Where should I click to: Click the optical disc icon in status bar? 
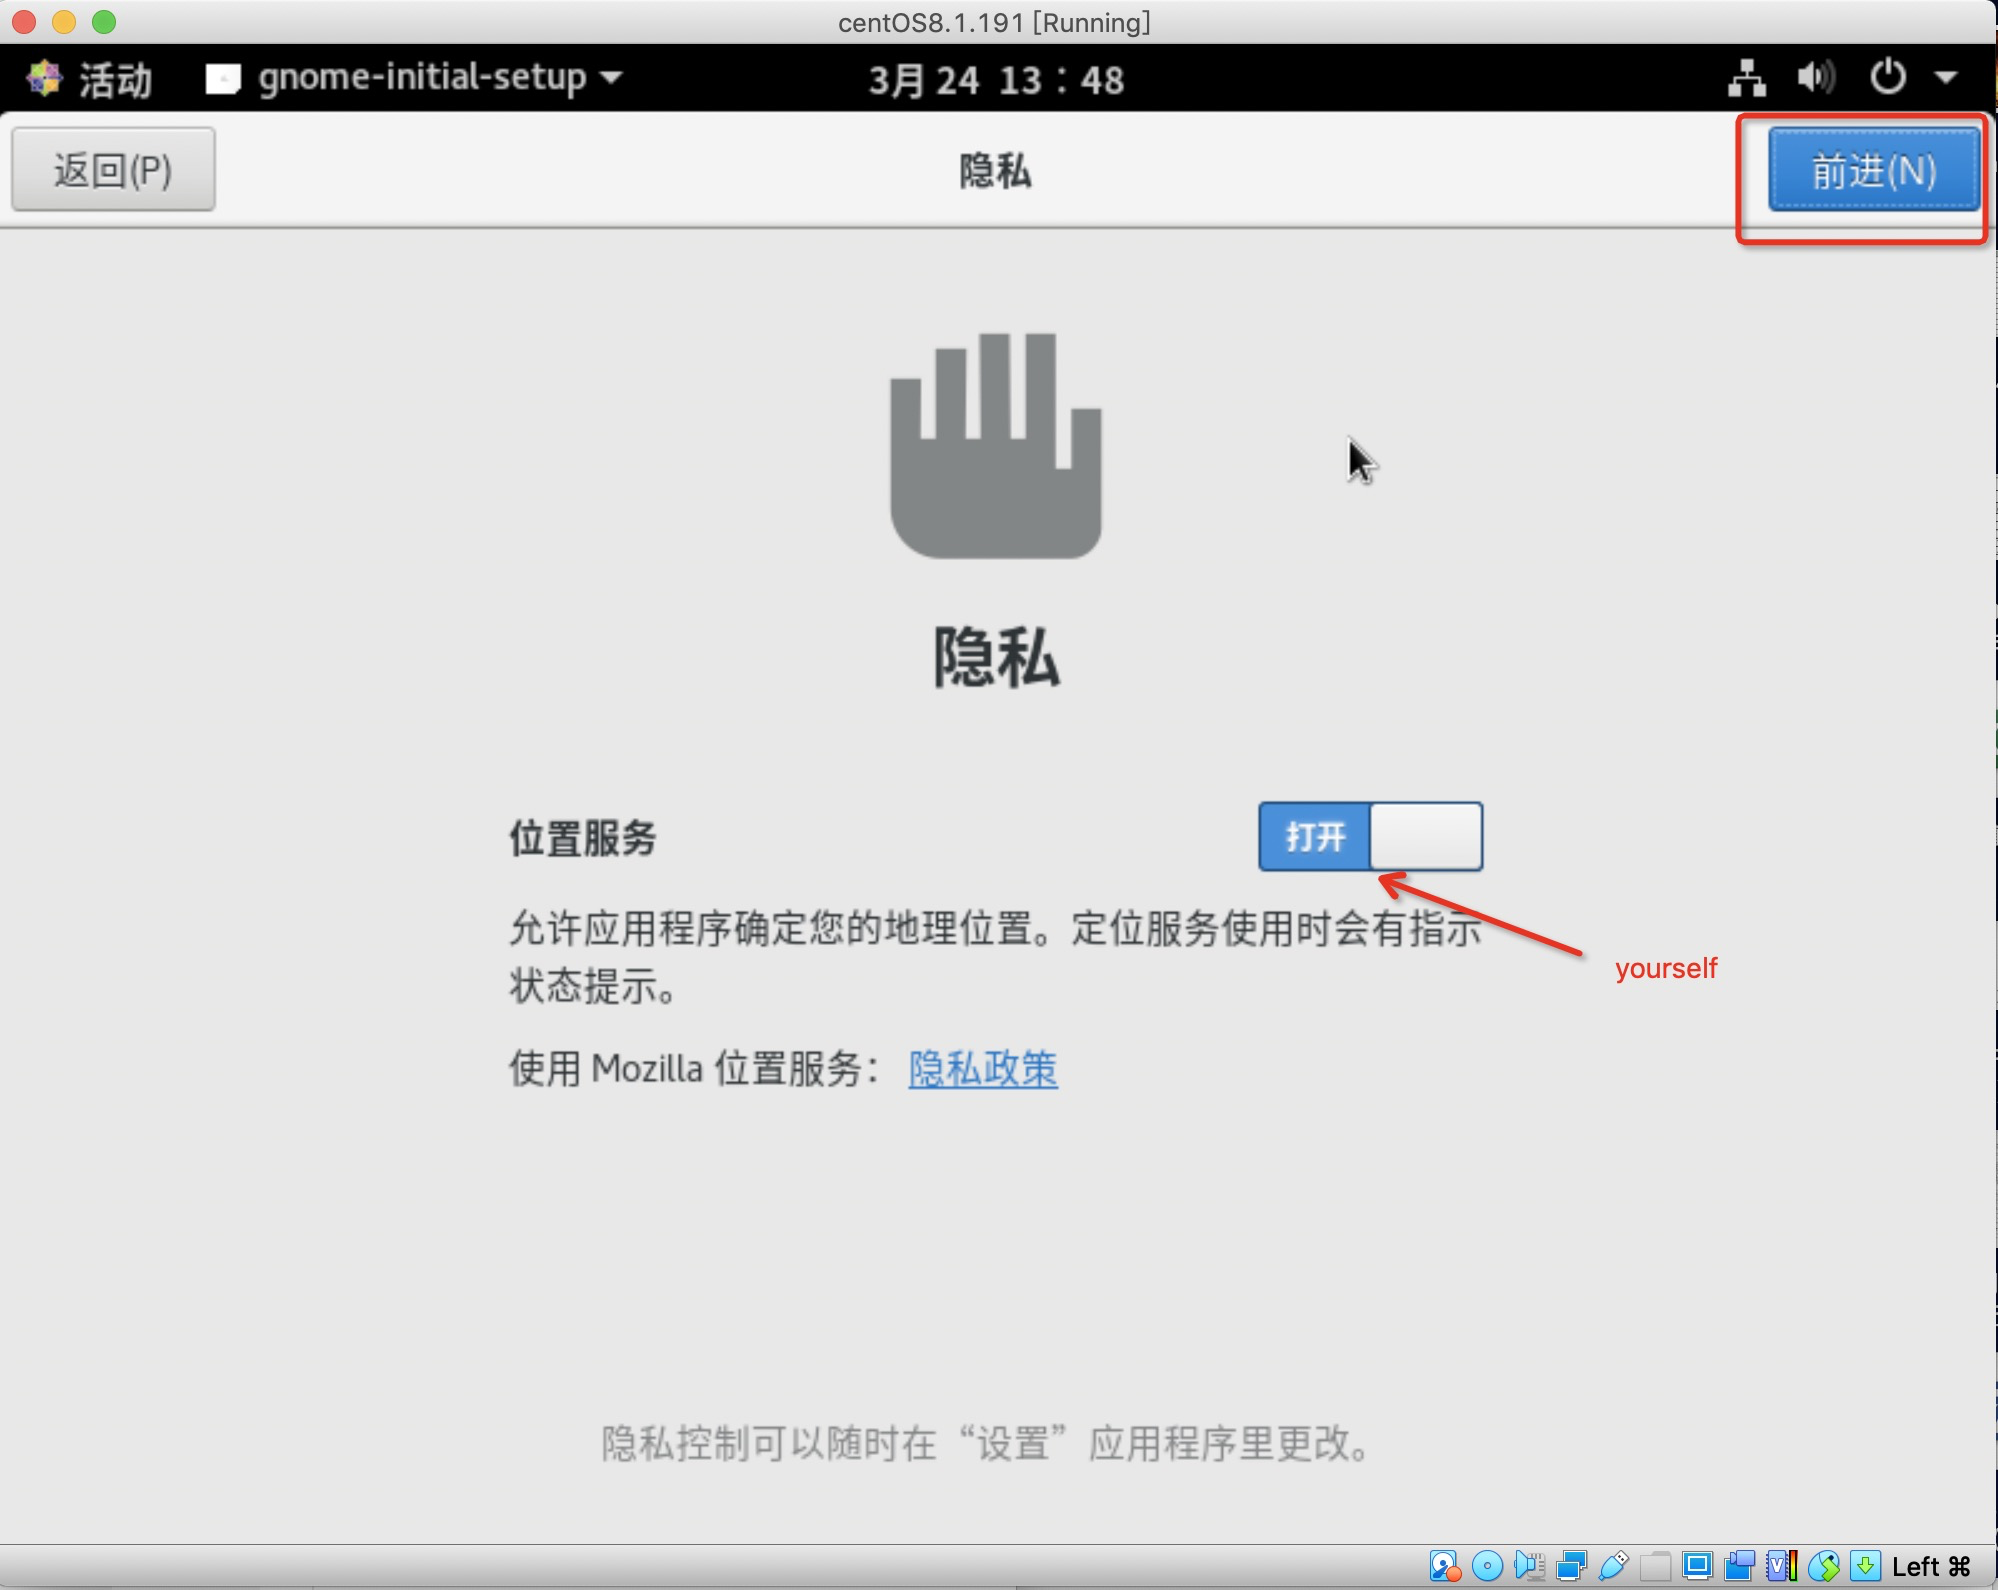click(x=1488, y=1567)
